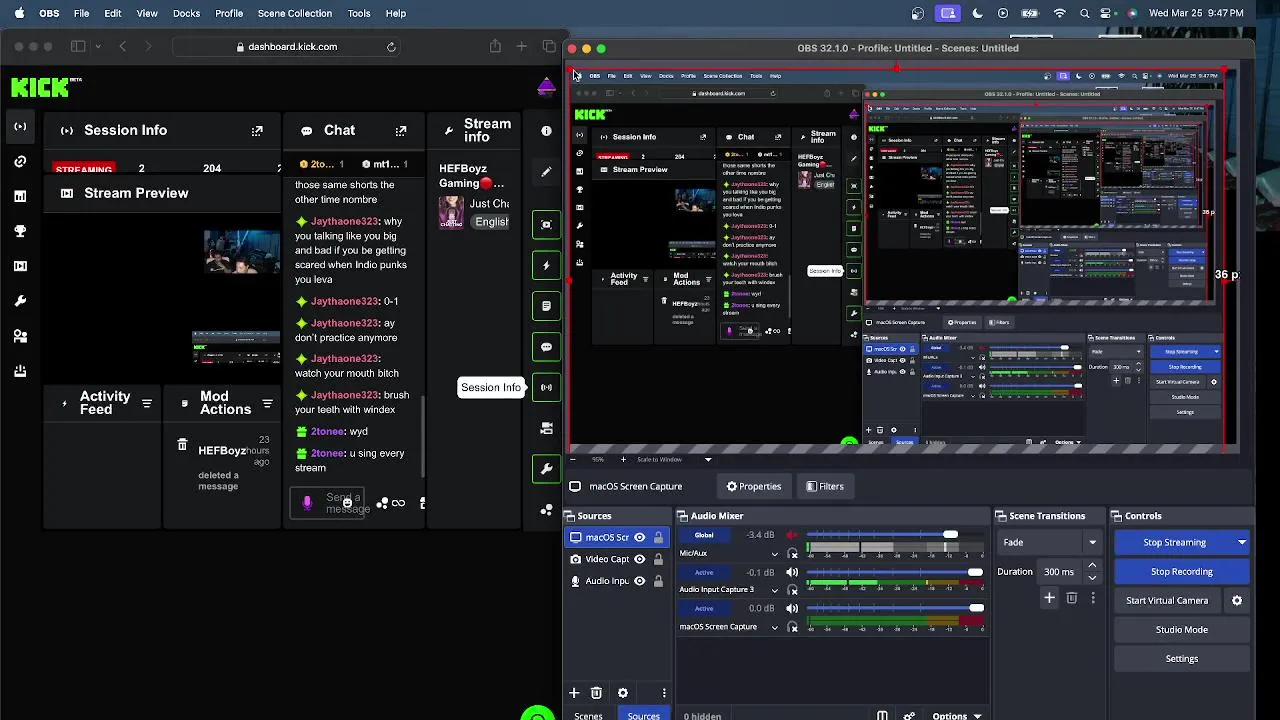Viewport: 1280px width, 720px height.
Task: Click the microphone icon in chat input
Action: tap(307, 502)
